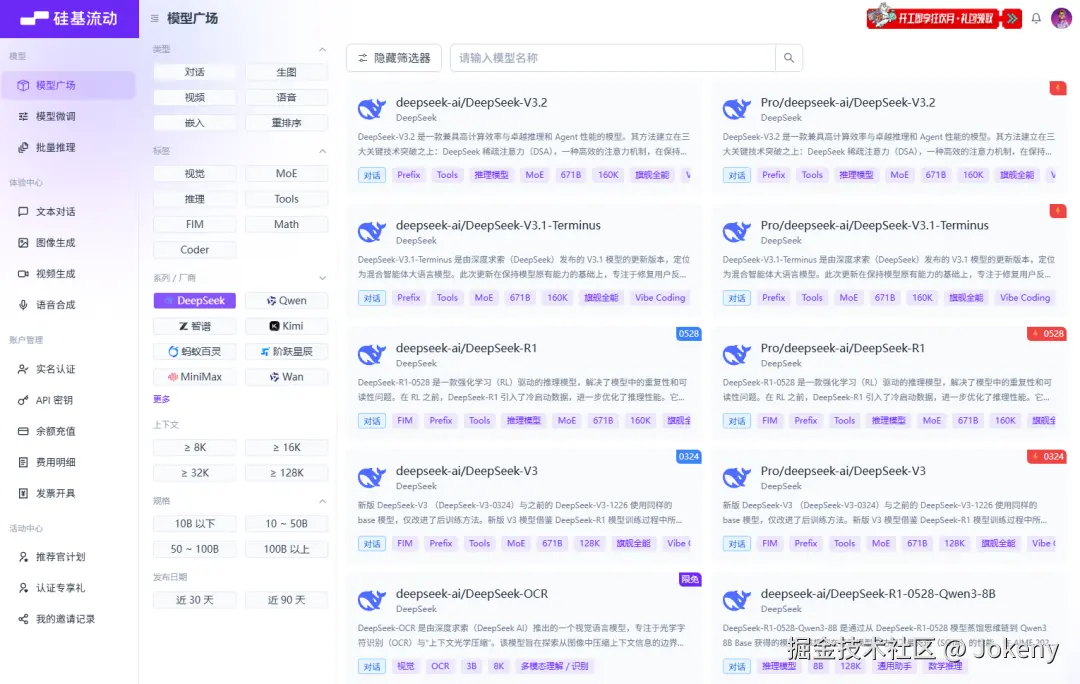Click the 发票开具 invoice icon
This screenshot has height=684, width=1080.
pyautogui.click(x=23, y=493)
